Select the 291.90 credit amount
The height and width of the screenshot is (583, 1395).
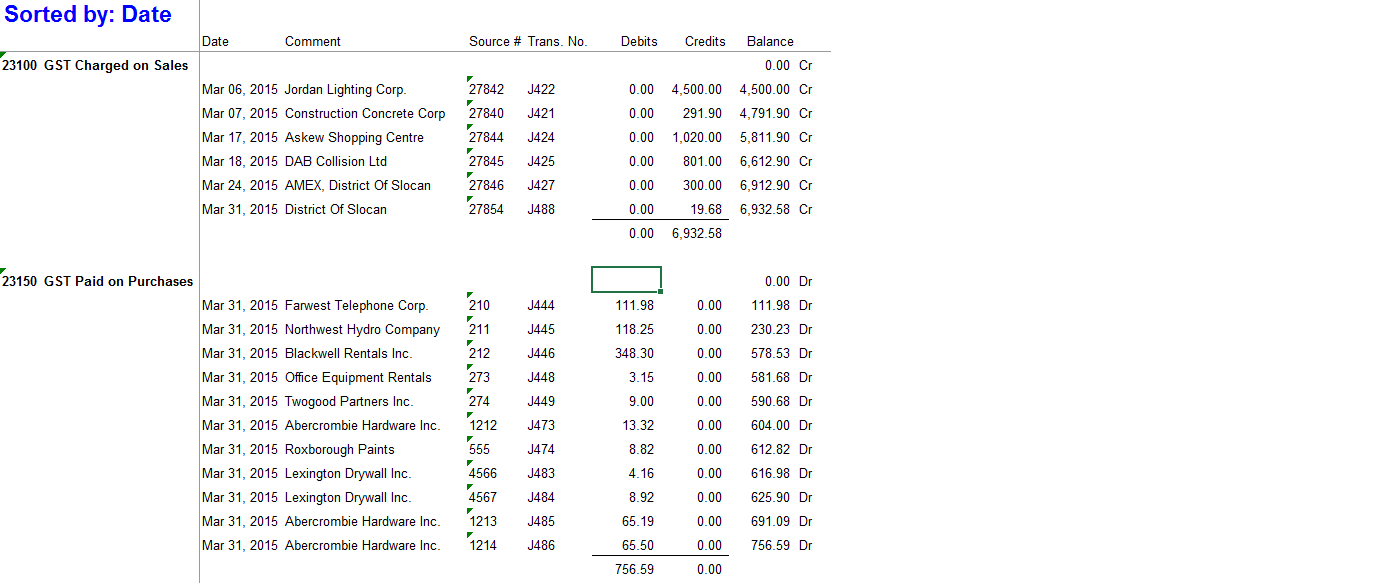[702, 113]
